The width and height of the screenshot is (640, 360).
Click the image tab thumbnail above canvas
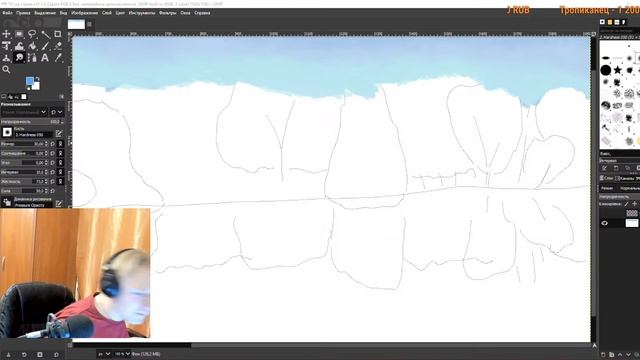pyautogui.click(x=76, y=24)
